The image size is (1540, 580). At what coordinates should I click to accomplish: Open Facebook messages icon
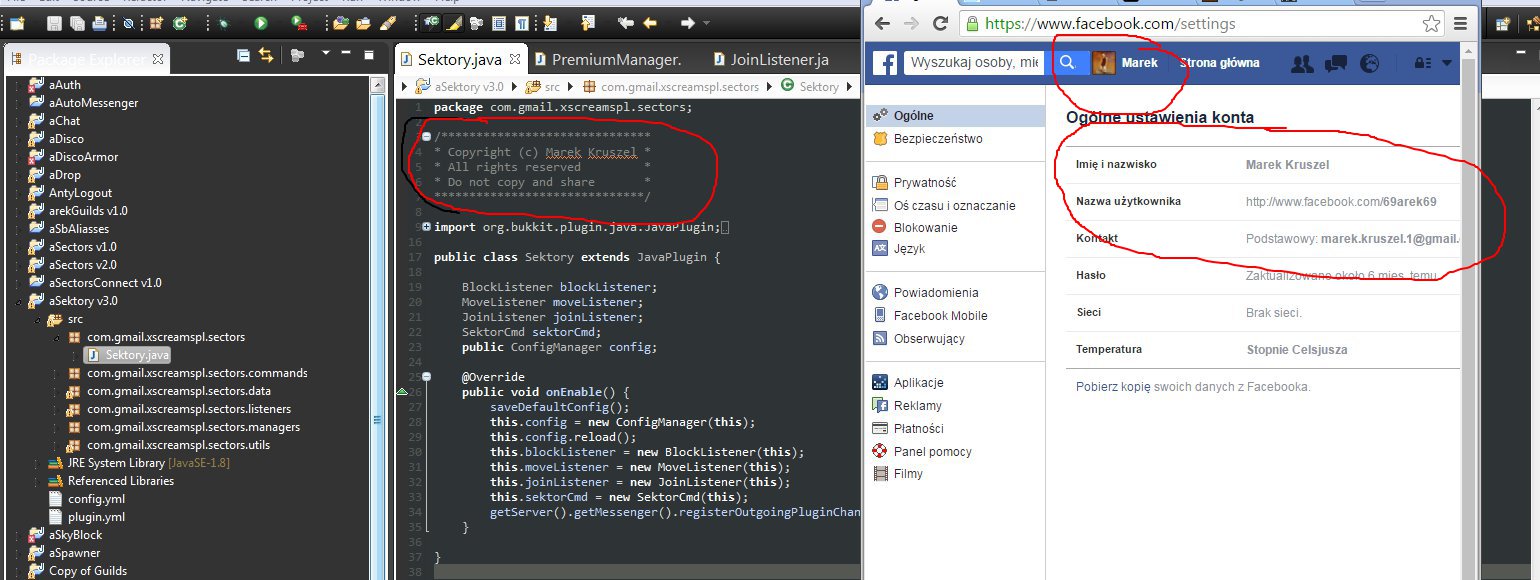pyautogui.click(x=1335, y=63)
